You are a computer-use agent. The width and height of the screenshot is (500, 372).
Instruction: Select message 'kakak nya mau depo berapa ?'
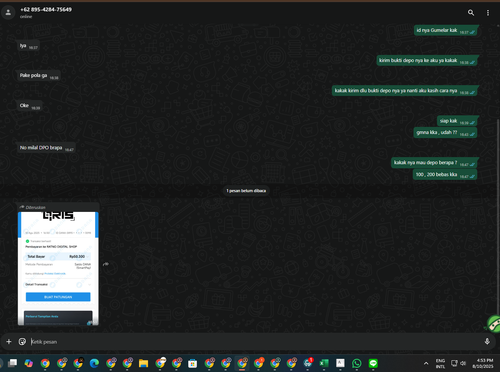pos(435,163)
